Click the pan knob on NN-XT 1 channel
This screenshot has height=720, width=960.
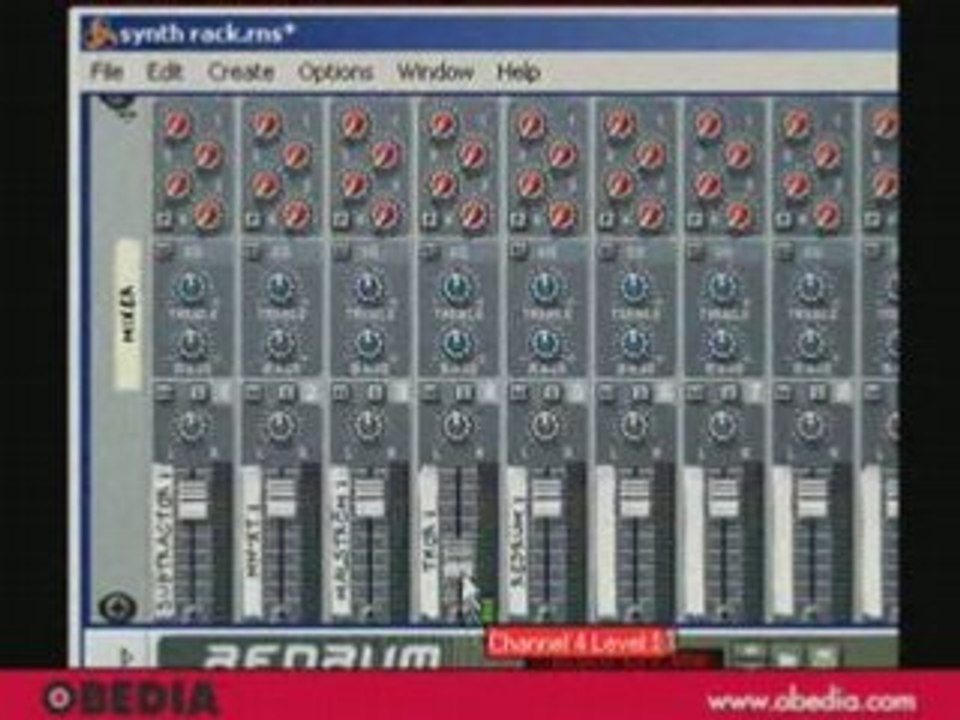(x=280, y=426)
